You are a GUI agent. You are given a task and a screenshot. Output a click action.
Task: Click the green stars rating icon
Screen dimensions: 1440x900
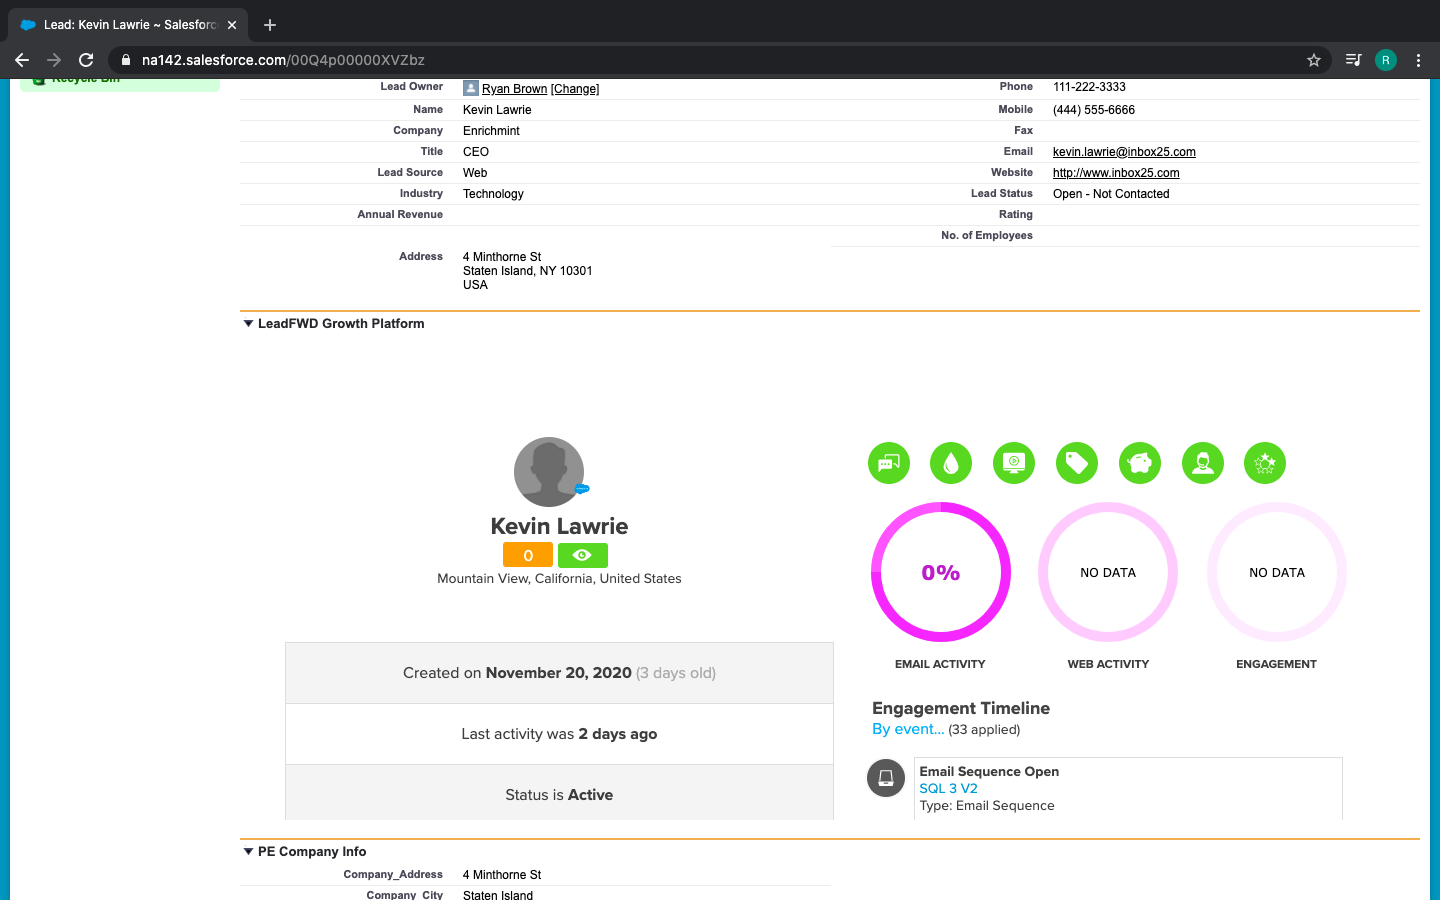(x=1265, y=463)
